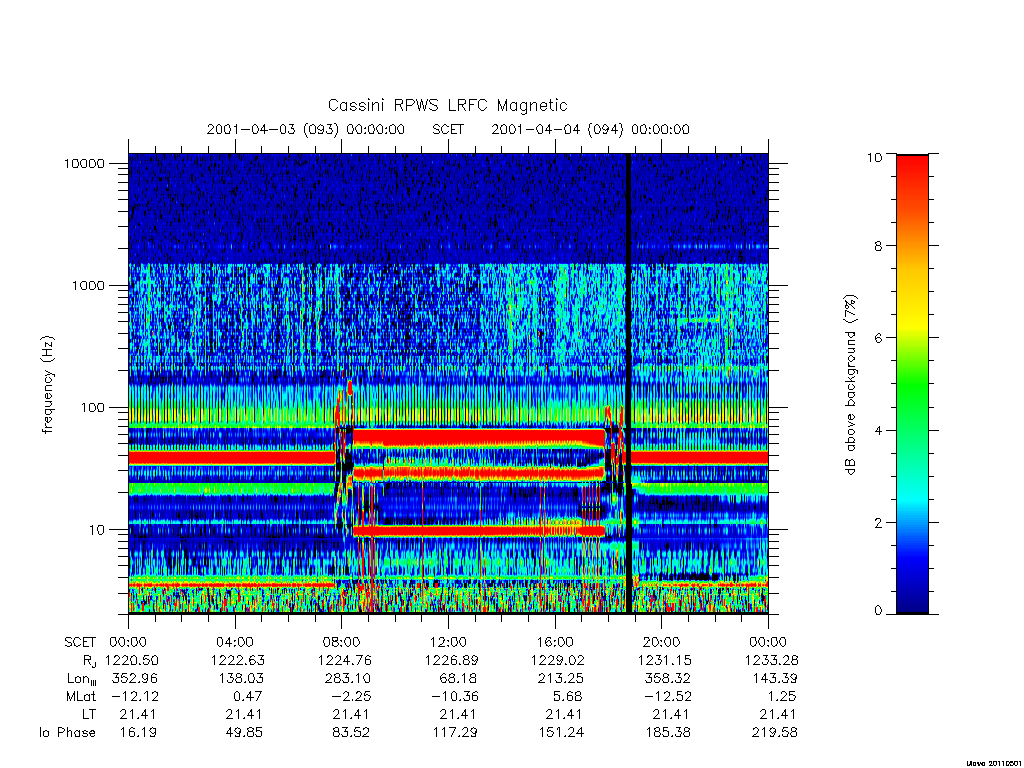Image resolution: width=1024 pixels, height=768 pixels.
Task: Click the 08:00 SCET time tick label
Action: (342, 642)
